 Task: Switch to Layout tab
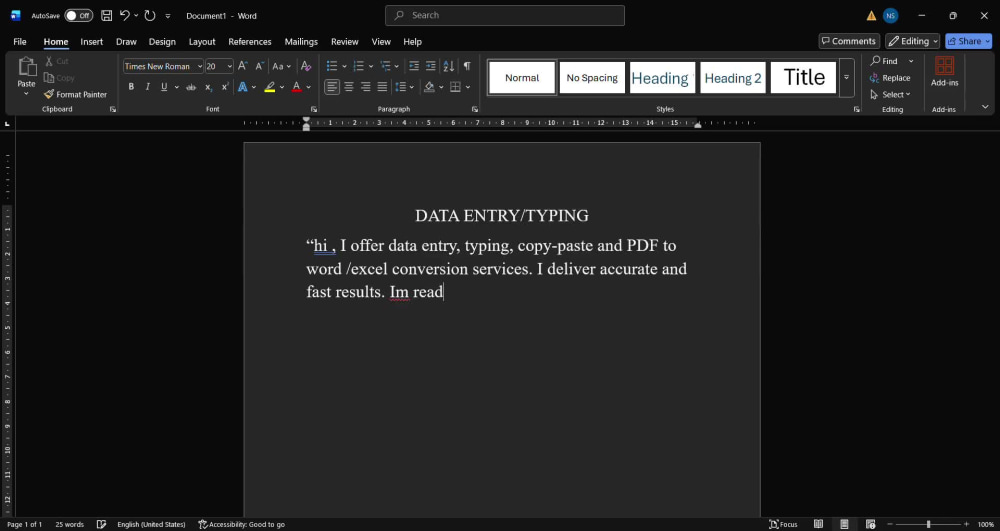coord(202,41)
